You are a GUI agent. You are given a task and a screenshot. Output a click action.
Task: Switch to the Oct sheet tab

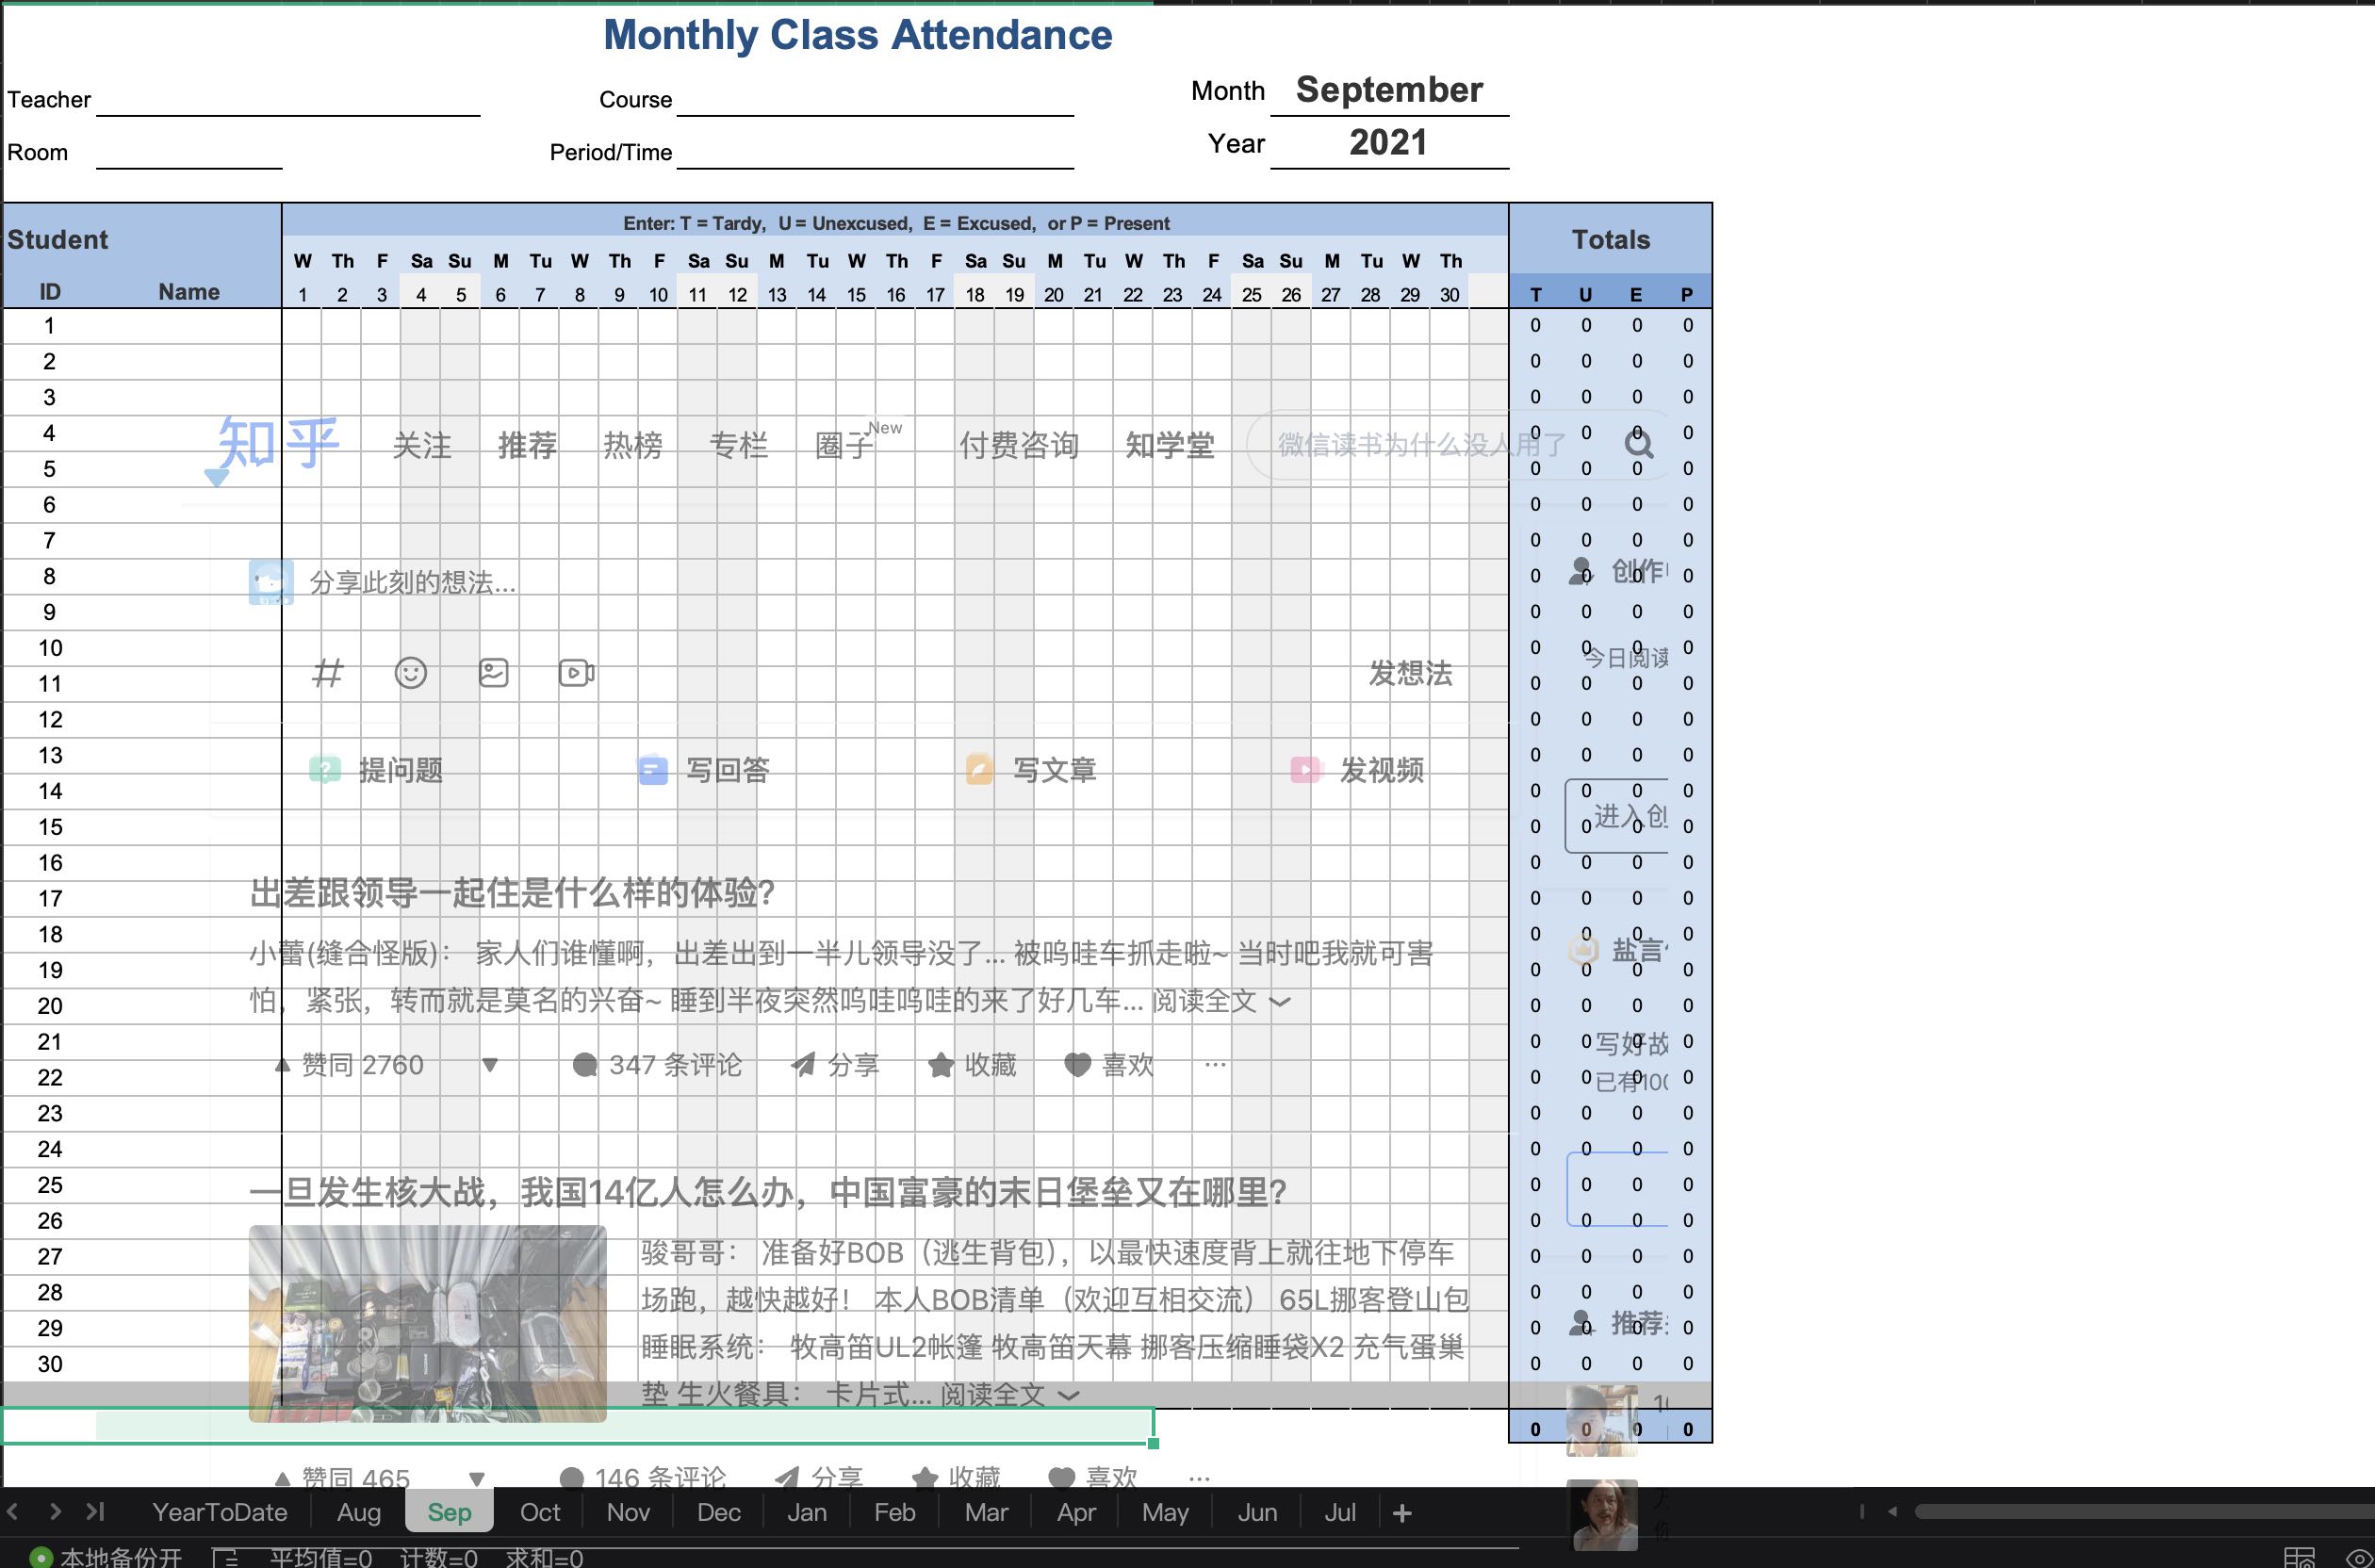(540, 1512)
